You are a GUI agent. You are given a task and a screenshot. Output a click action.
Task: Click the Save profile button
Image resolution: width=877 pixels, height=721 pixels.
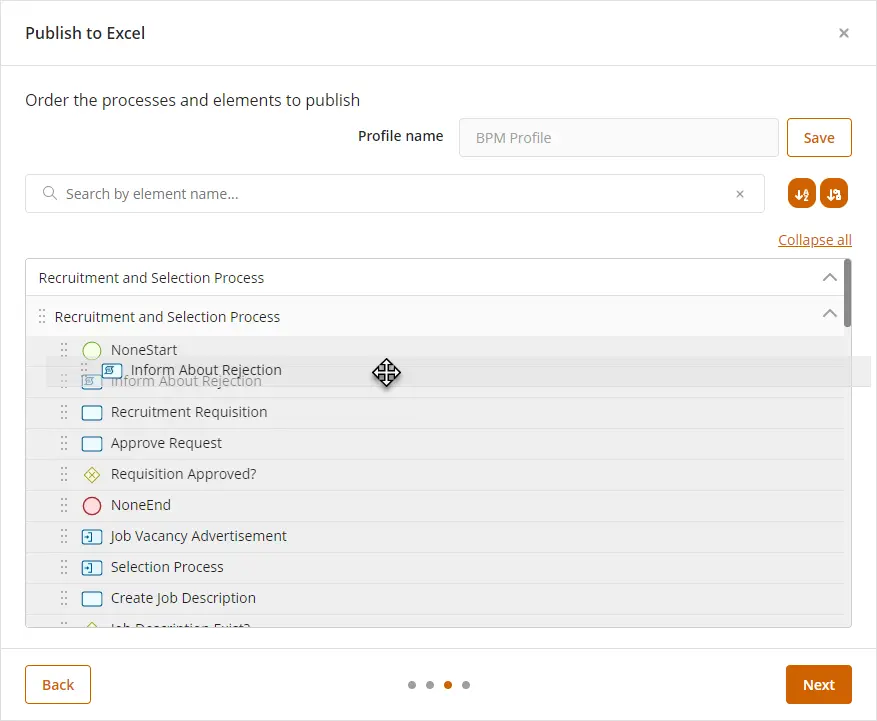(x=819, y=138)
